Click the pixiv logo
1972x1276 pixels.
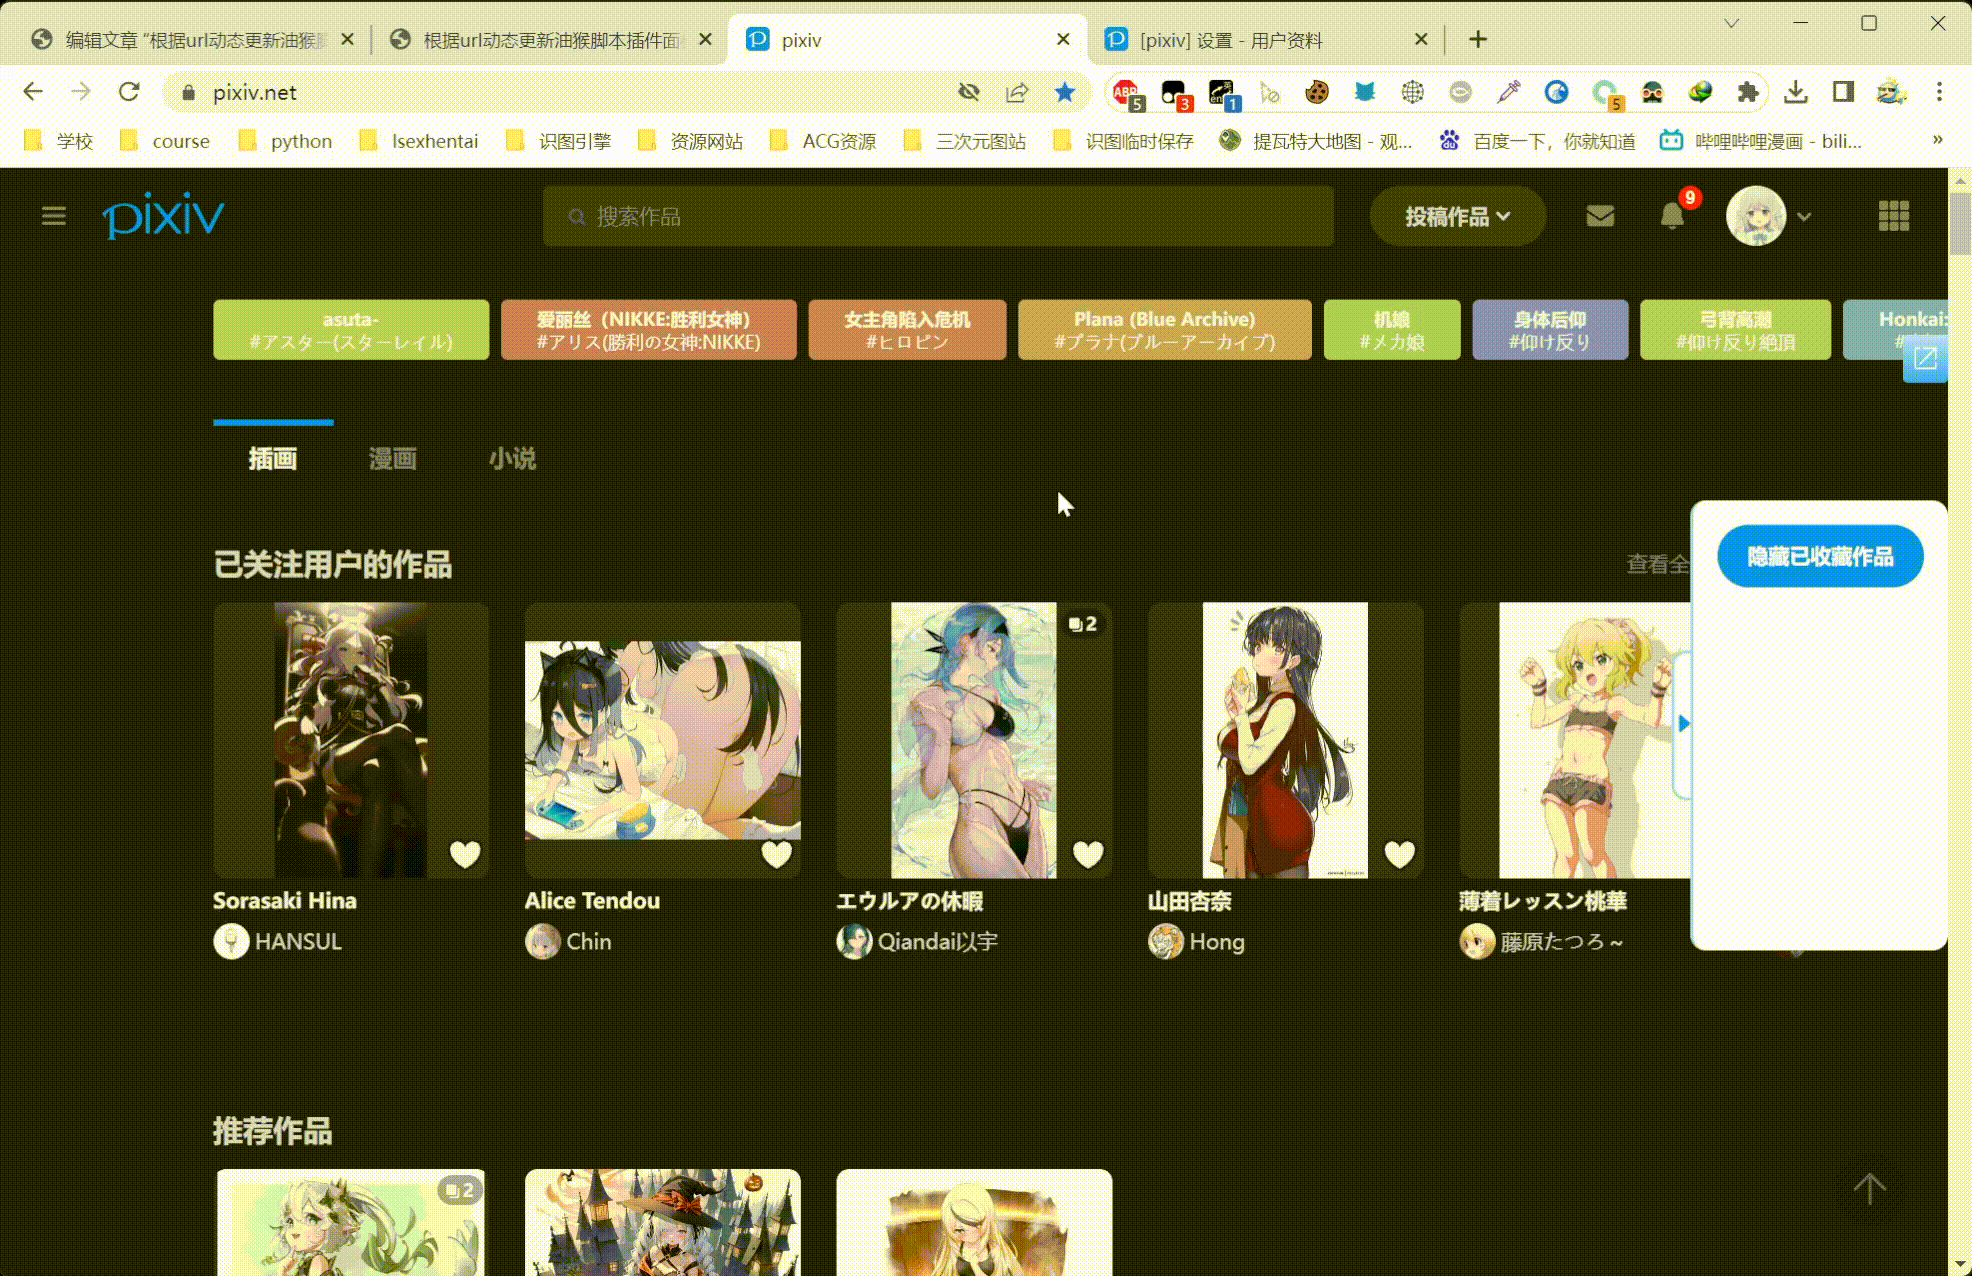tap(164, 216)
